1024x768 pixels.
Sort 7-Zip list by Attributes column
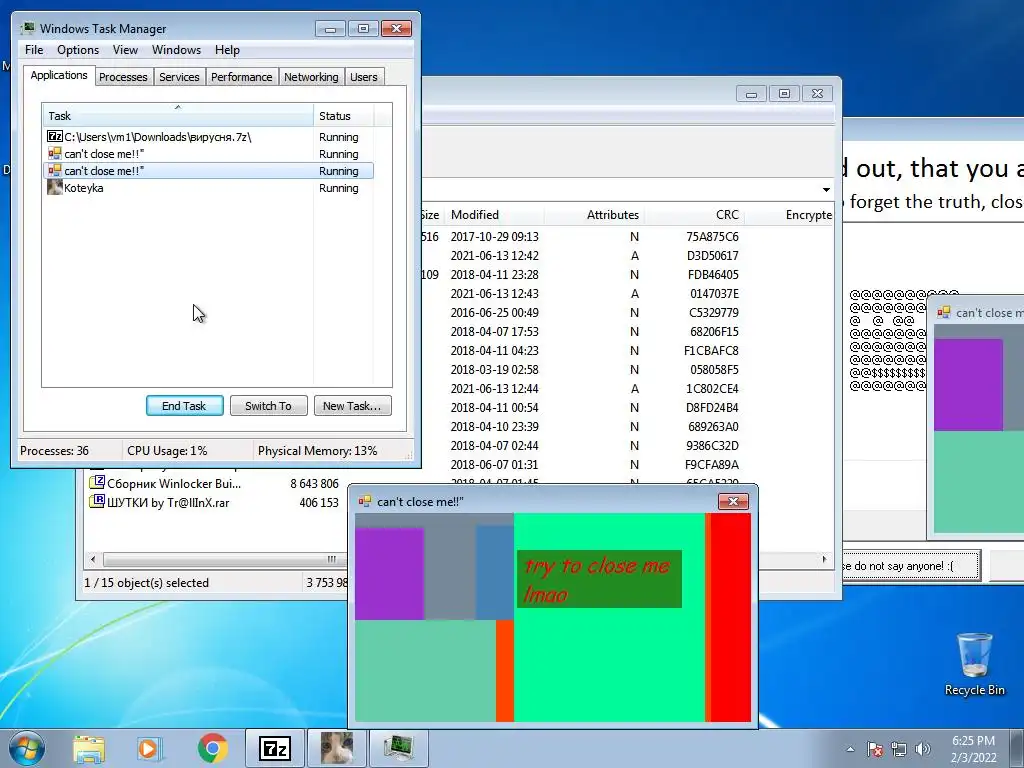tap(594, 215)
